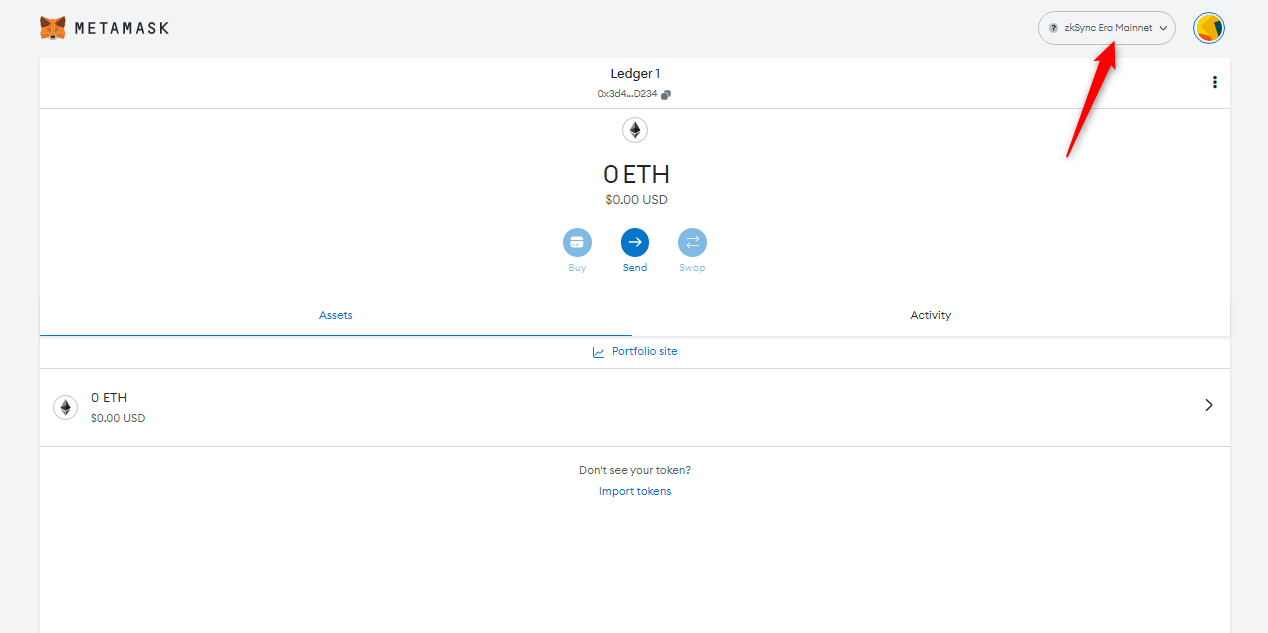Copy the wallet address with copy icon
Image resolution: width=1268 pixels, height=633 pixels.
pos(666,94)
